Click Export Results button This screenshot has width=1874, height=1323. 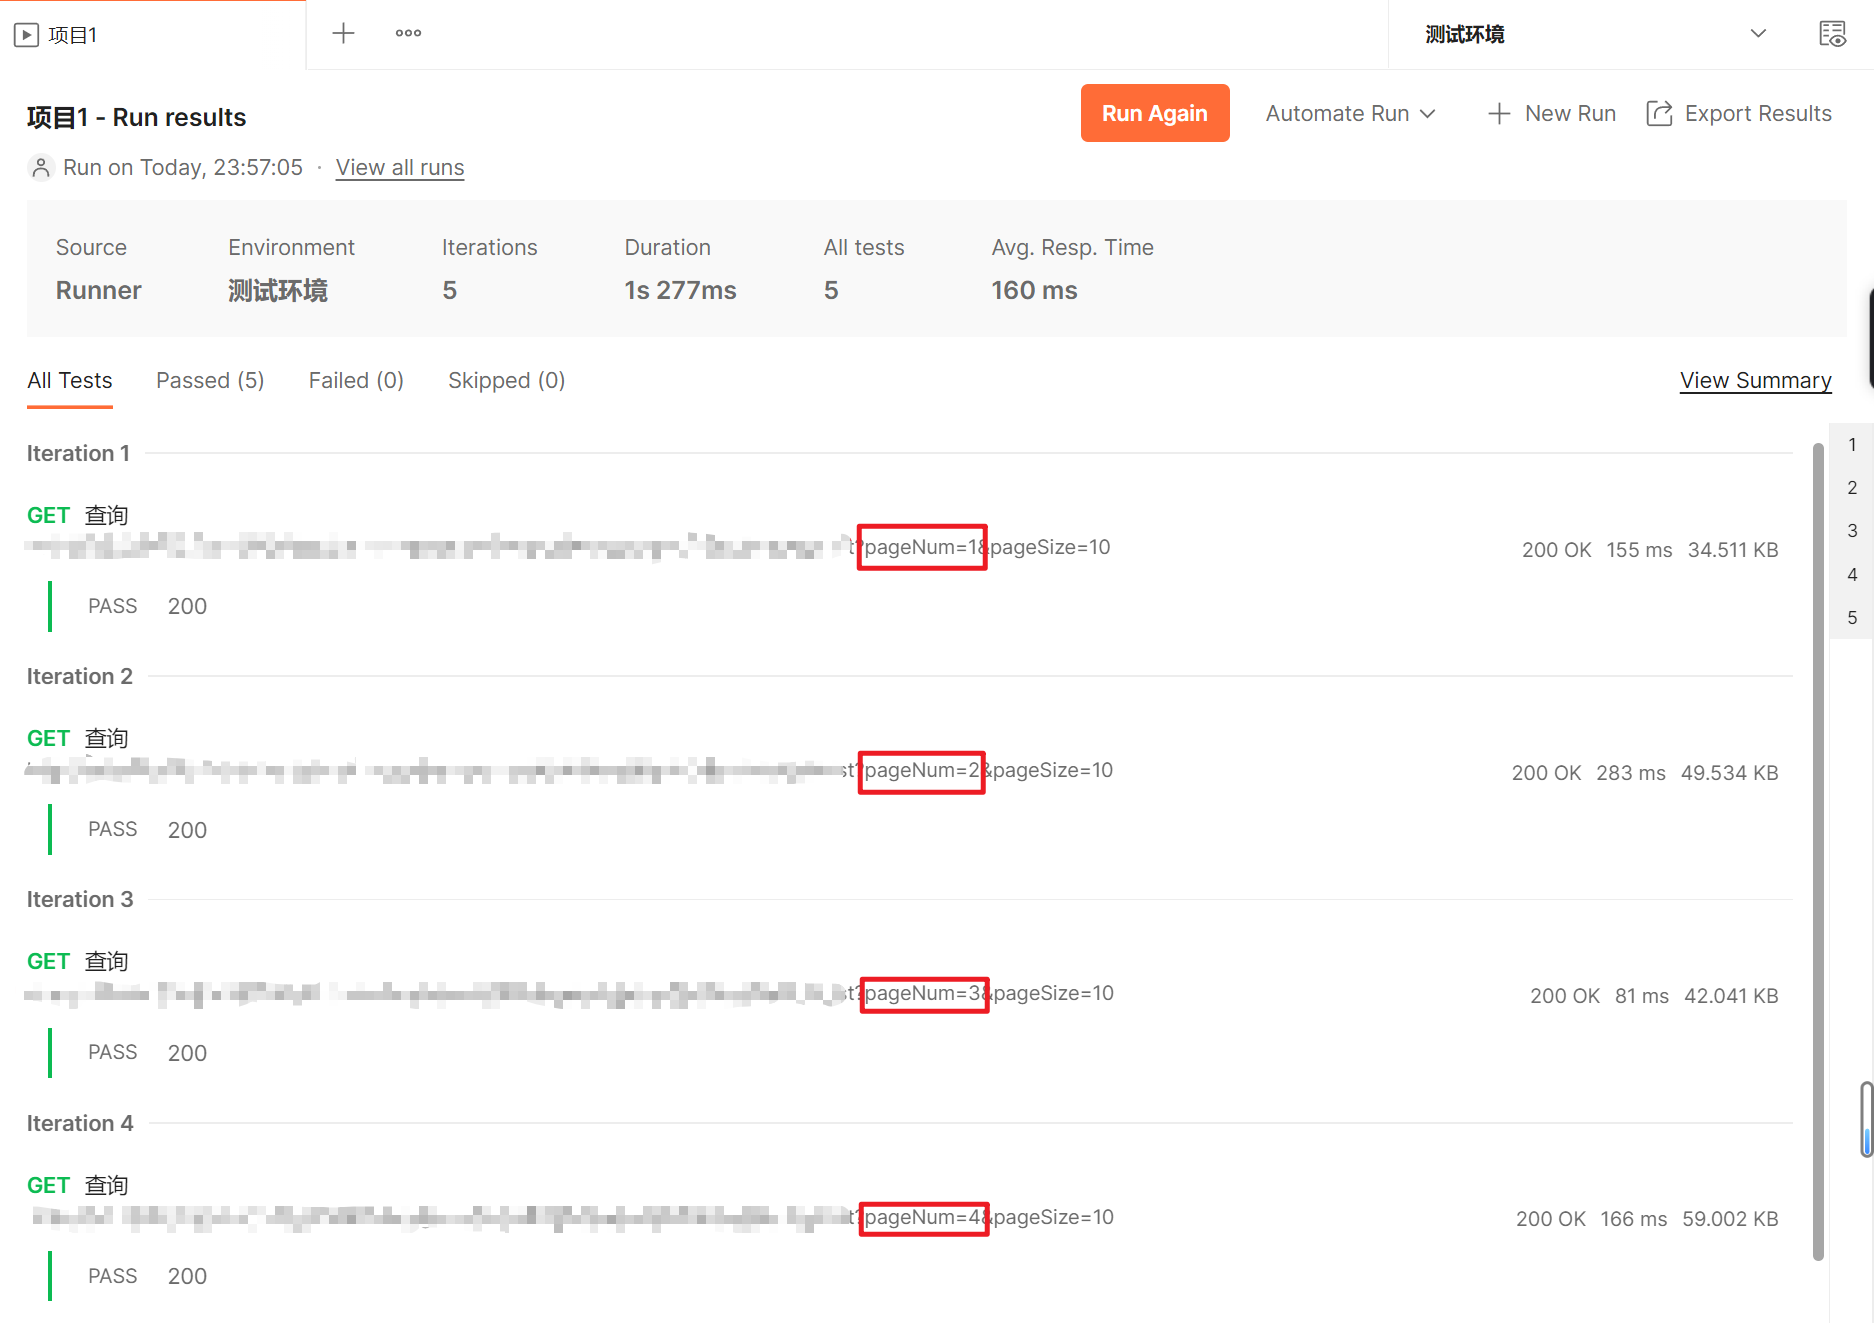[1739, 114]
